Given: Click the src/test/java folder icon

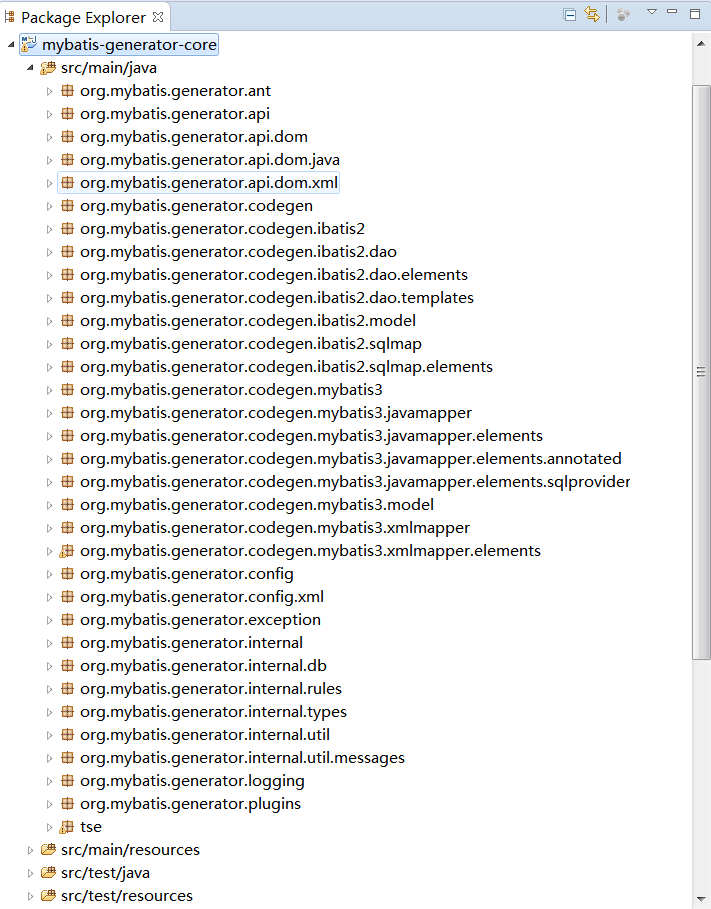Looking at the screenshot, I should (48, 873).
